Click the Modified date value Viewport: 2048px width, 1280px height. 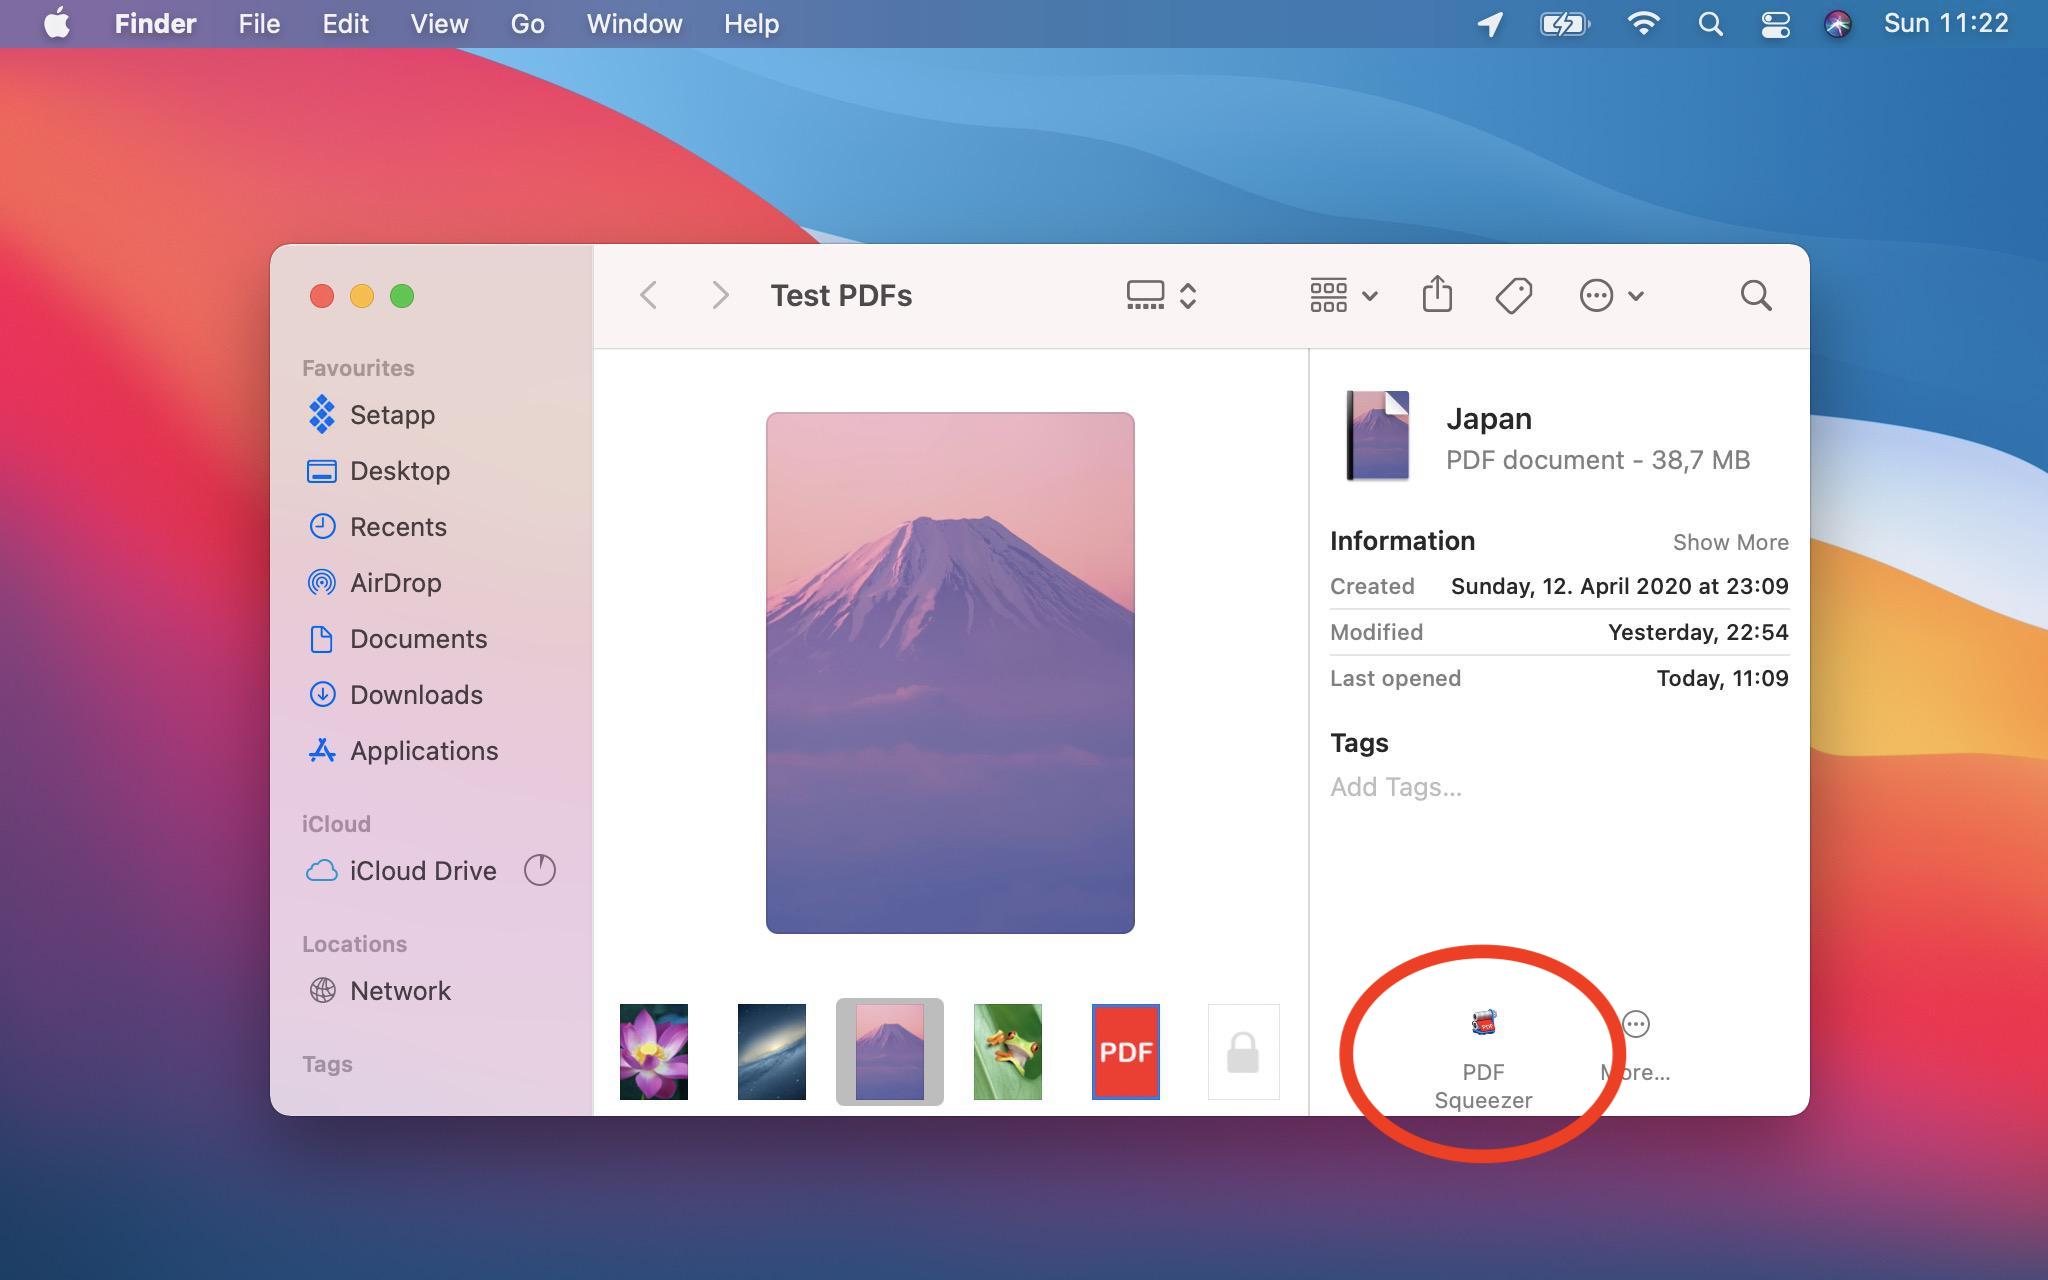pos(1698,632)
